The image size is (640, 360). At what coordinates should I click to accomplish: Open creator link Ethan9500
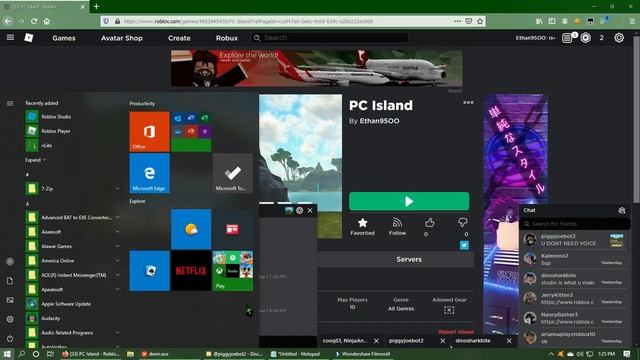click(x=379, y=121)
